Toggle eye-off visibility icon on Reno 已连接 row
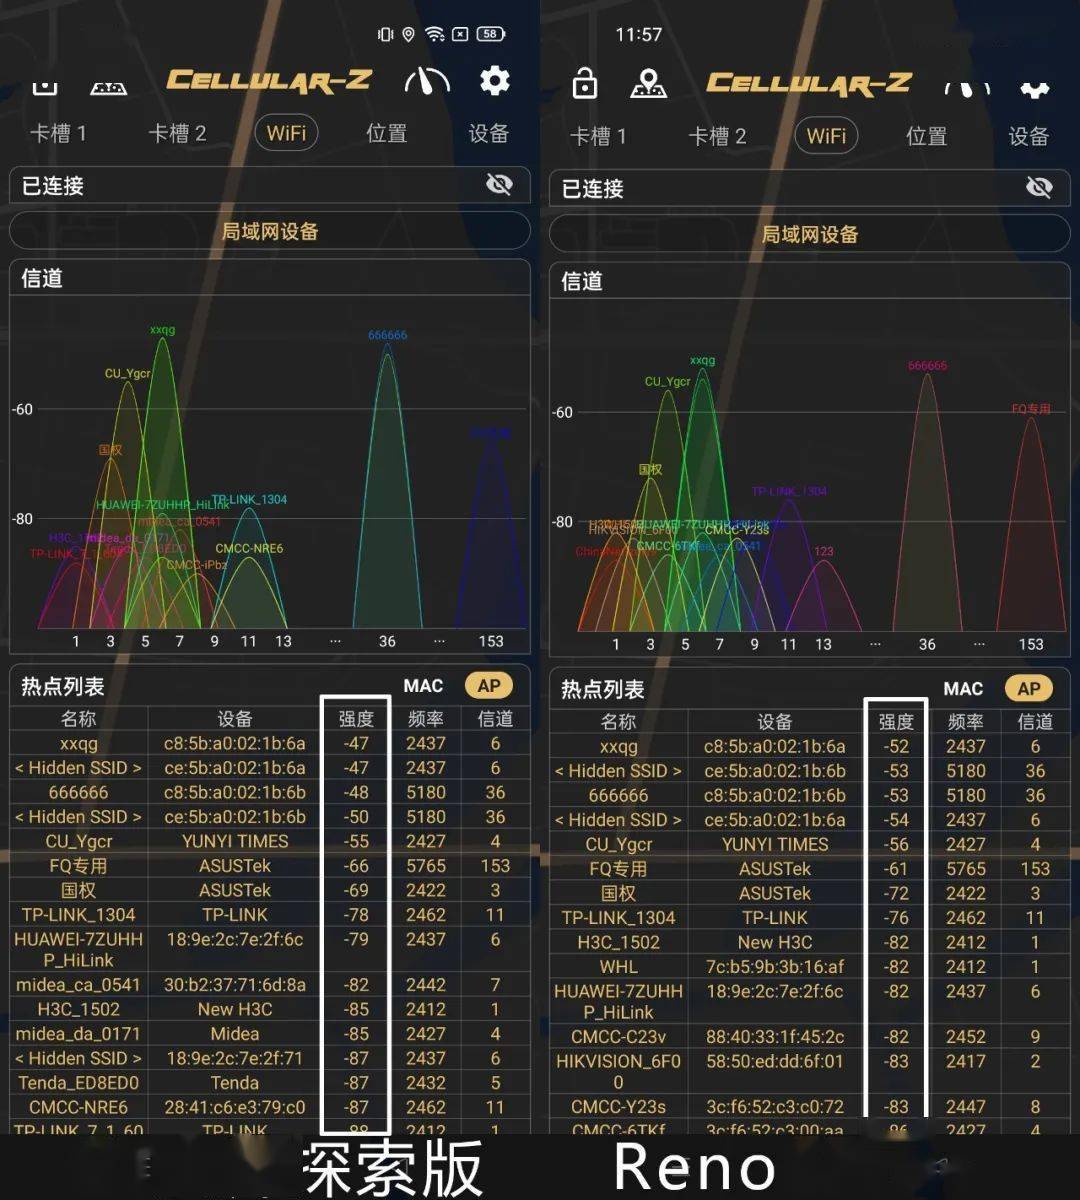The height and width of the screenshot is (1200, 1080). pyautogui.click(x=1039, y=187)
